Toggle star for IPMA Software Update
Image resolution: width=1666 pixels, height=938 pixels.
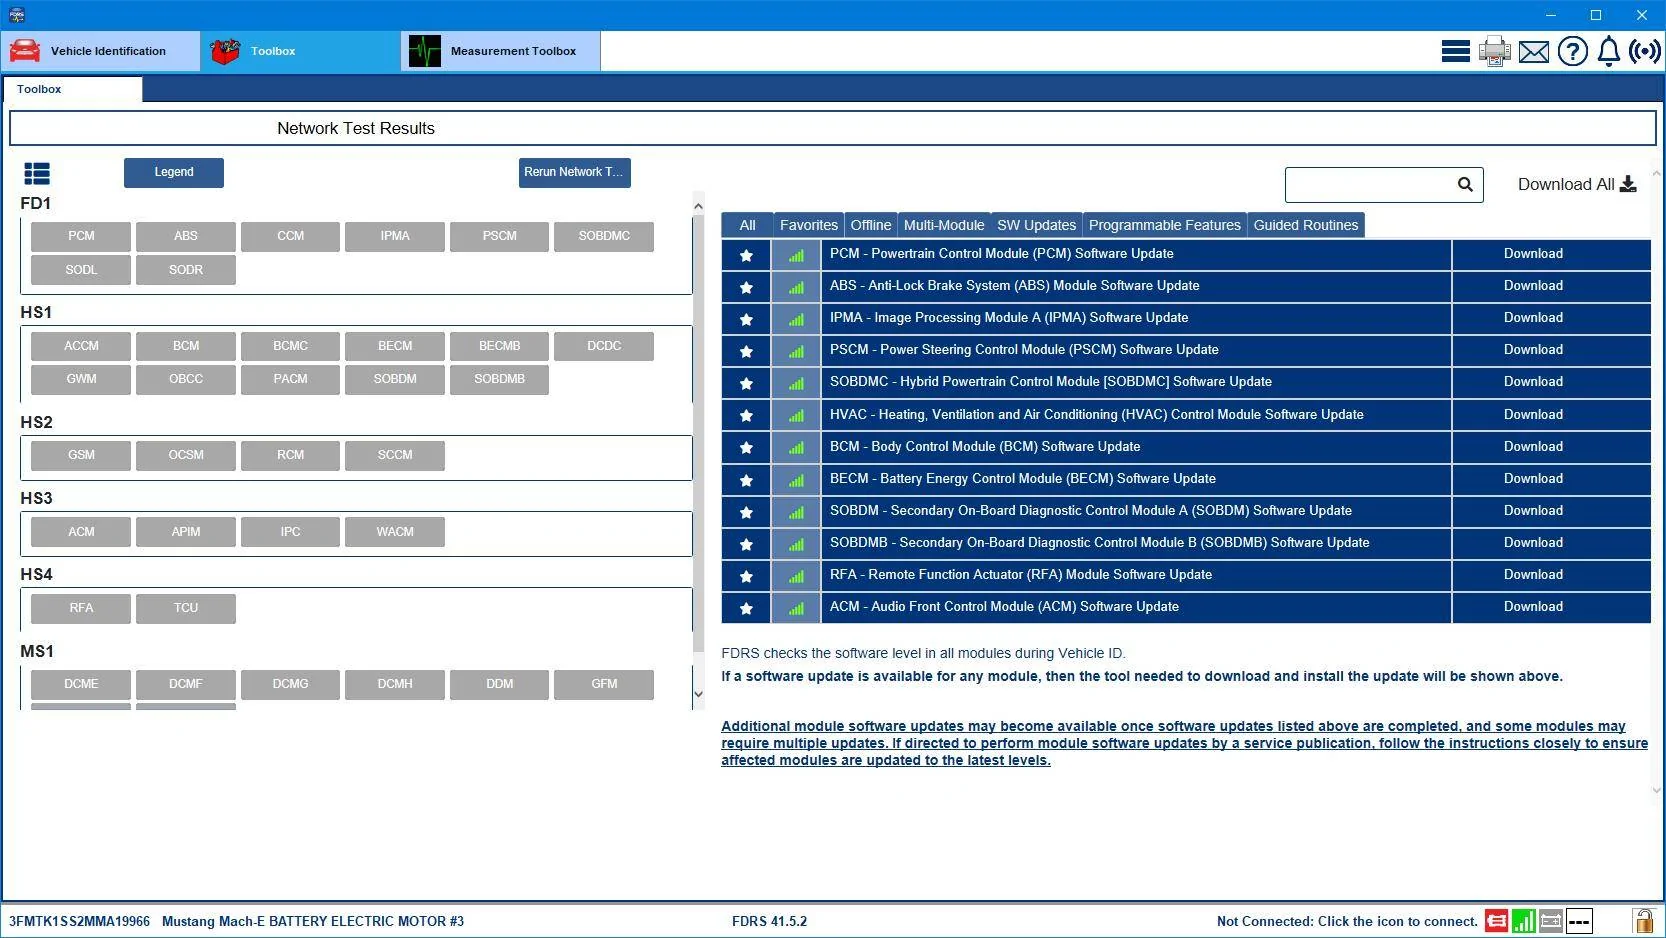coord(746,319)
